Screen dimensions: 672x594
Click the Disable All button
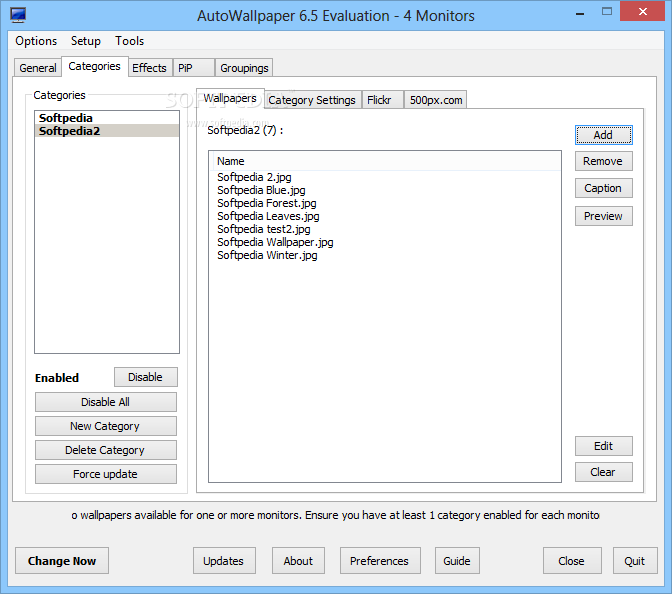[x=105, y=402]
